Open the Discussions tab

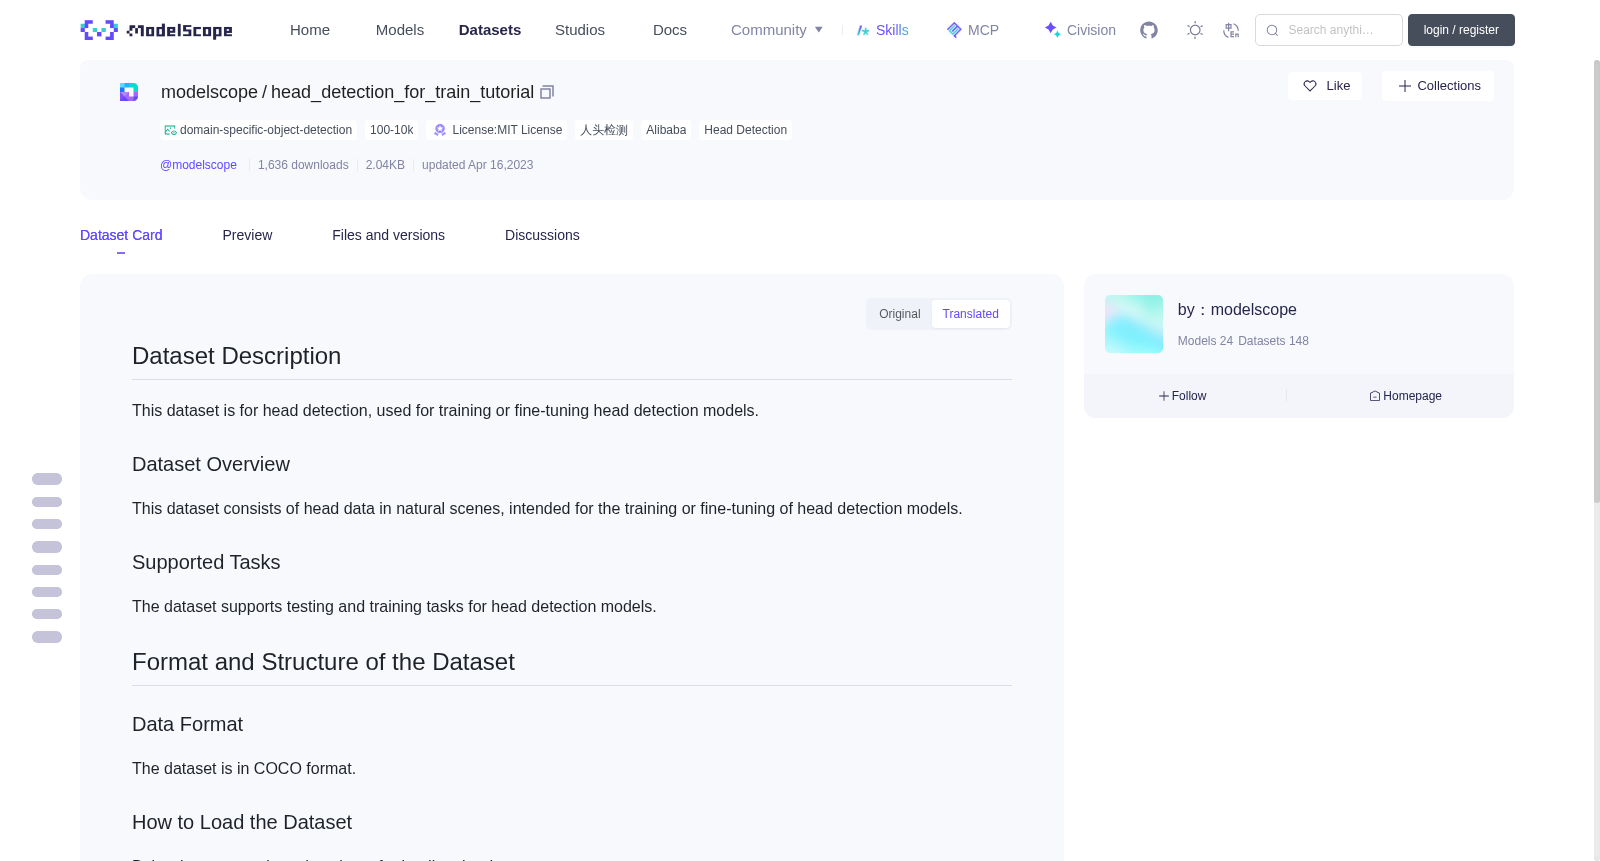pos(542,235)
